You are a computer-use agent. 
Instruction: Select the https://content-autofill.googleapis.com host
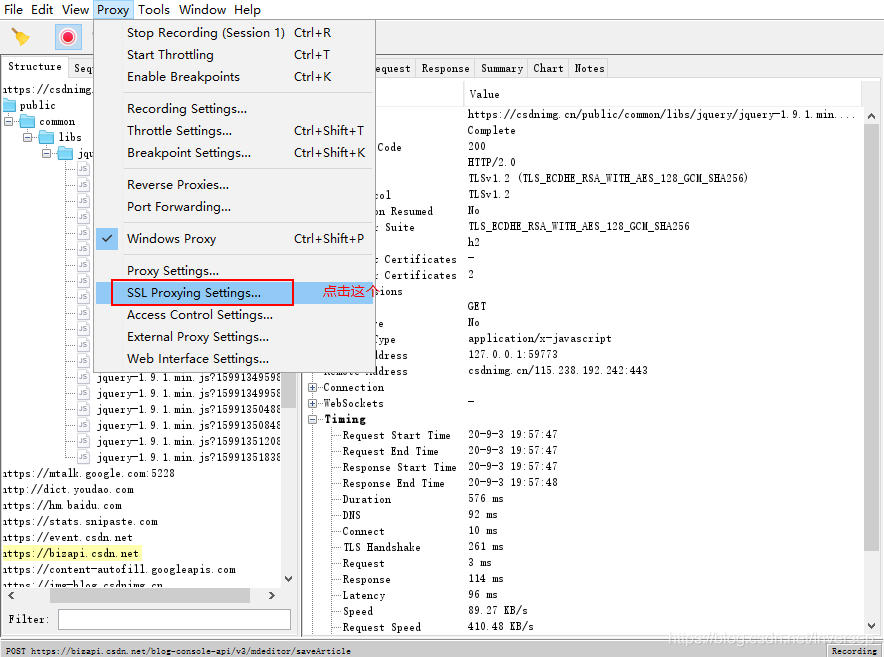tap(120, 570)
